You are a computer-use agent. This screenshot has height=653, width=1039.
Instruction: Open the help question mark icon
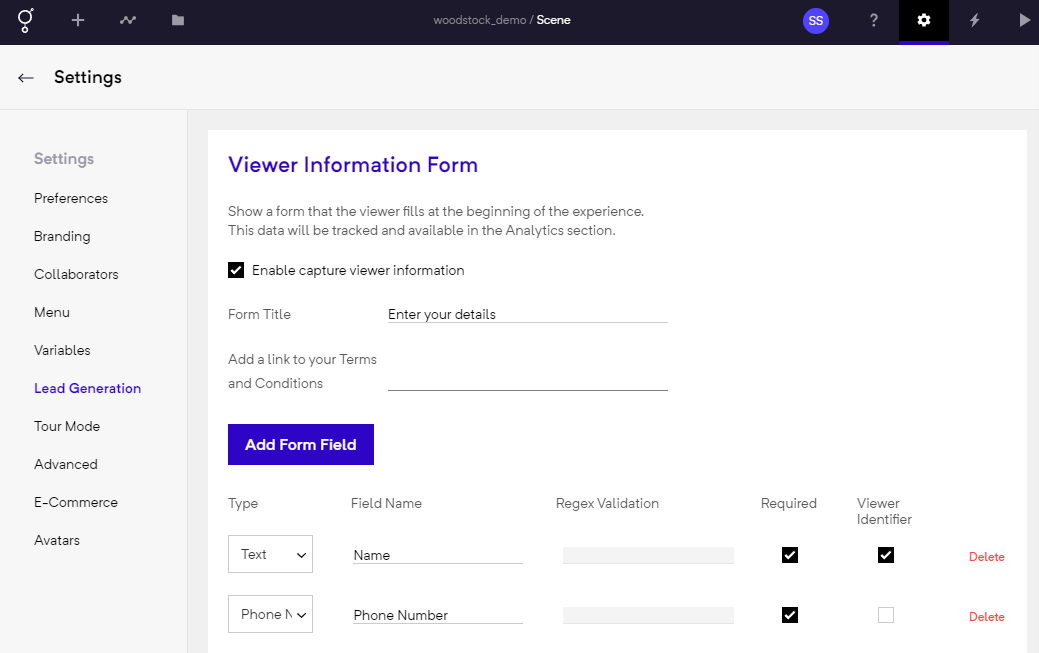tap(874, 20)
